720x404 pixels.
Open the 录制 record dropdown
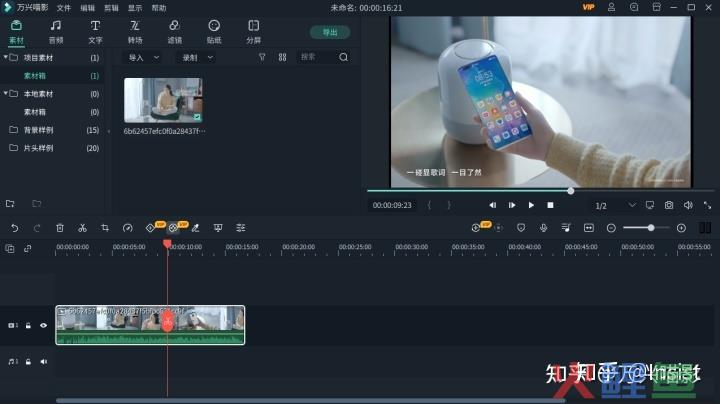tap(197, 57)
